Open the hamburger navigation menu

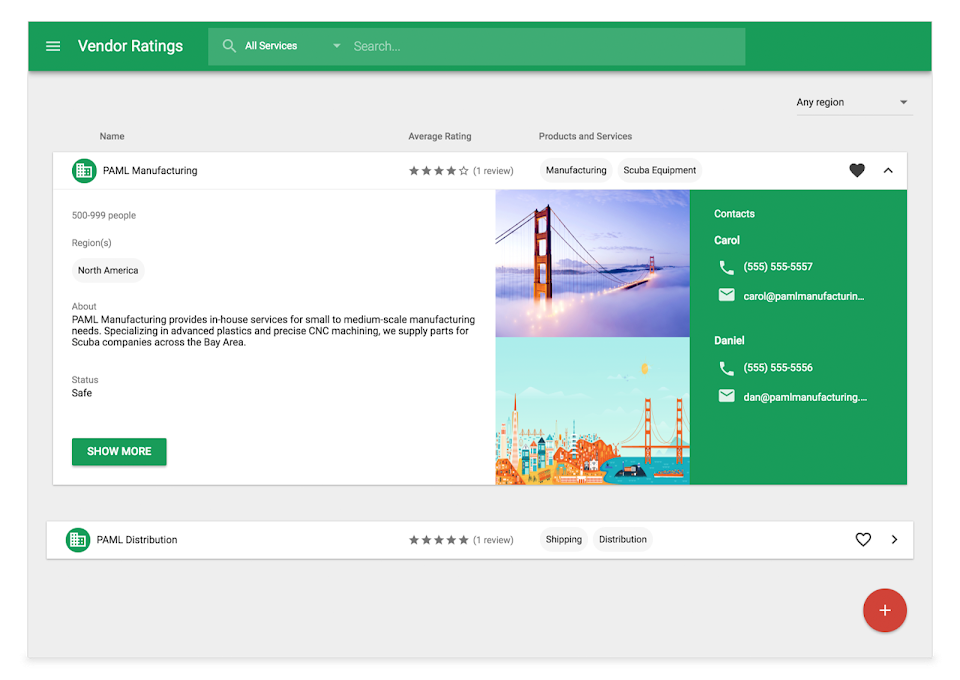[53, 46]
